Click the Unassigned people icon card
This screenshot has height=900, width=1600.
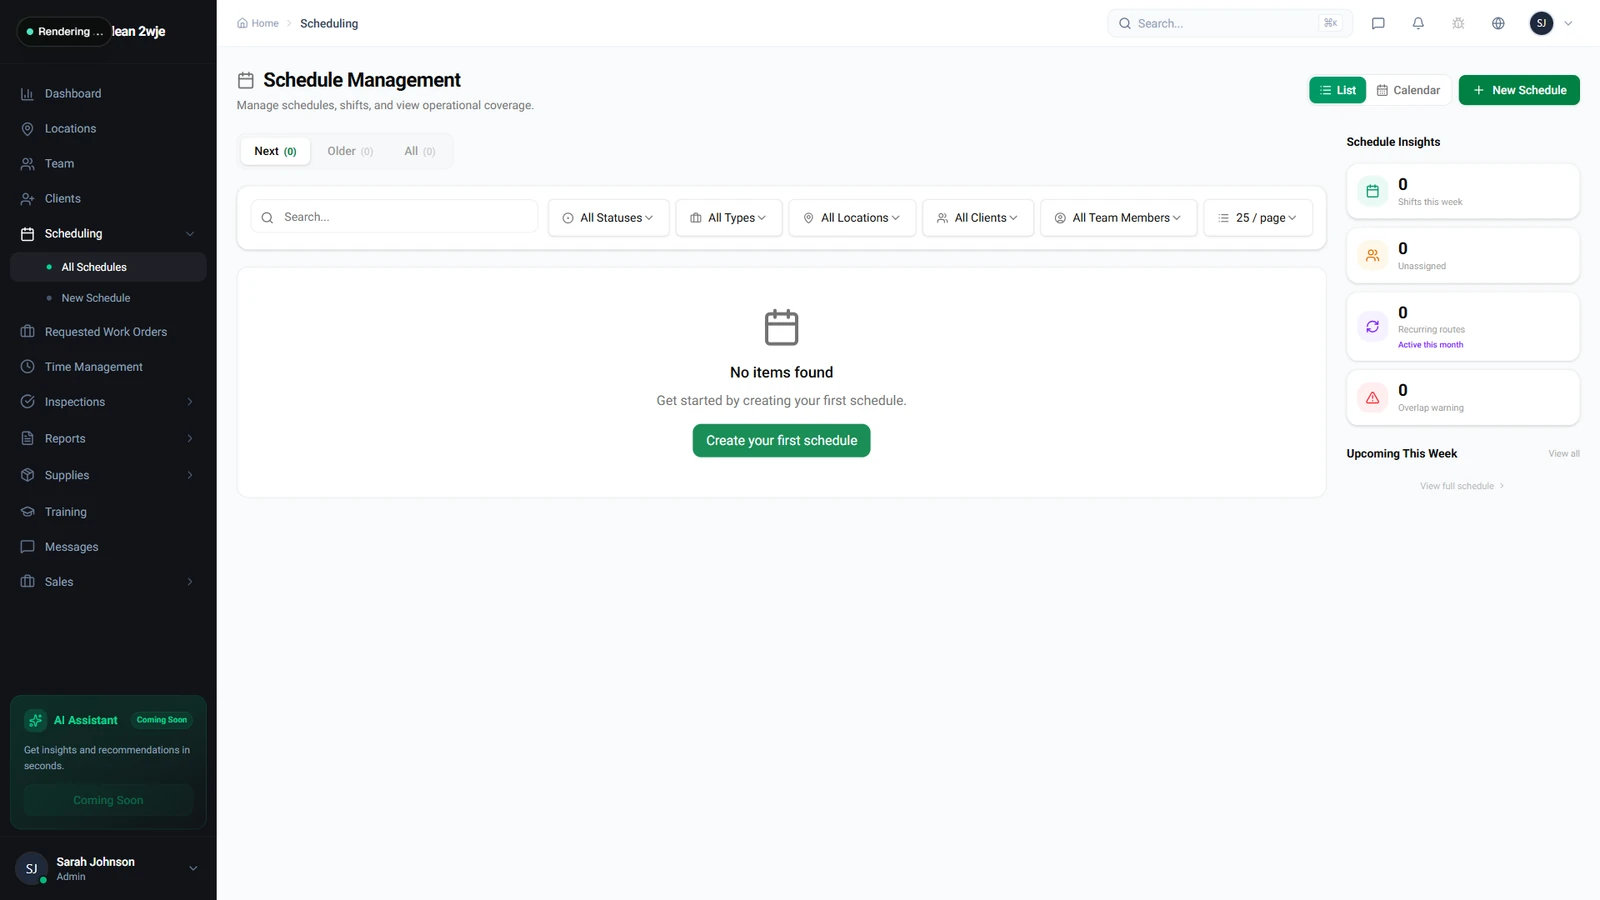pos(1372,255)
